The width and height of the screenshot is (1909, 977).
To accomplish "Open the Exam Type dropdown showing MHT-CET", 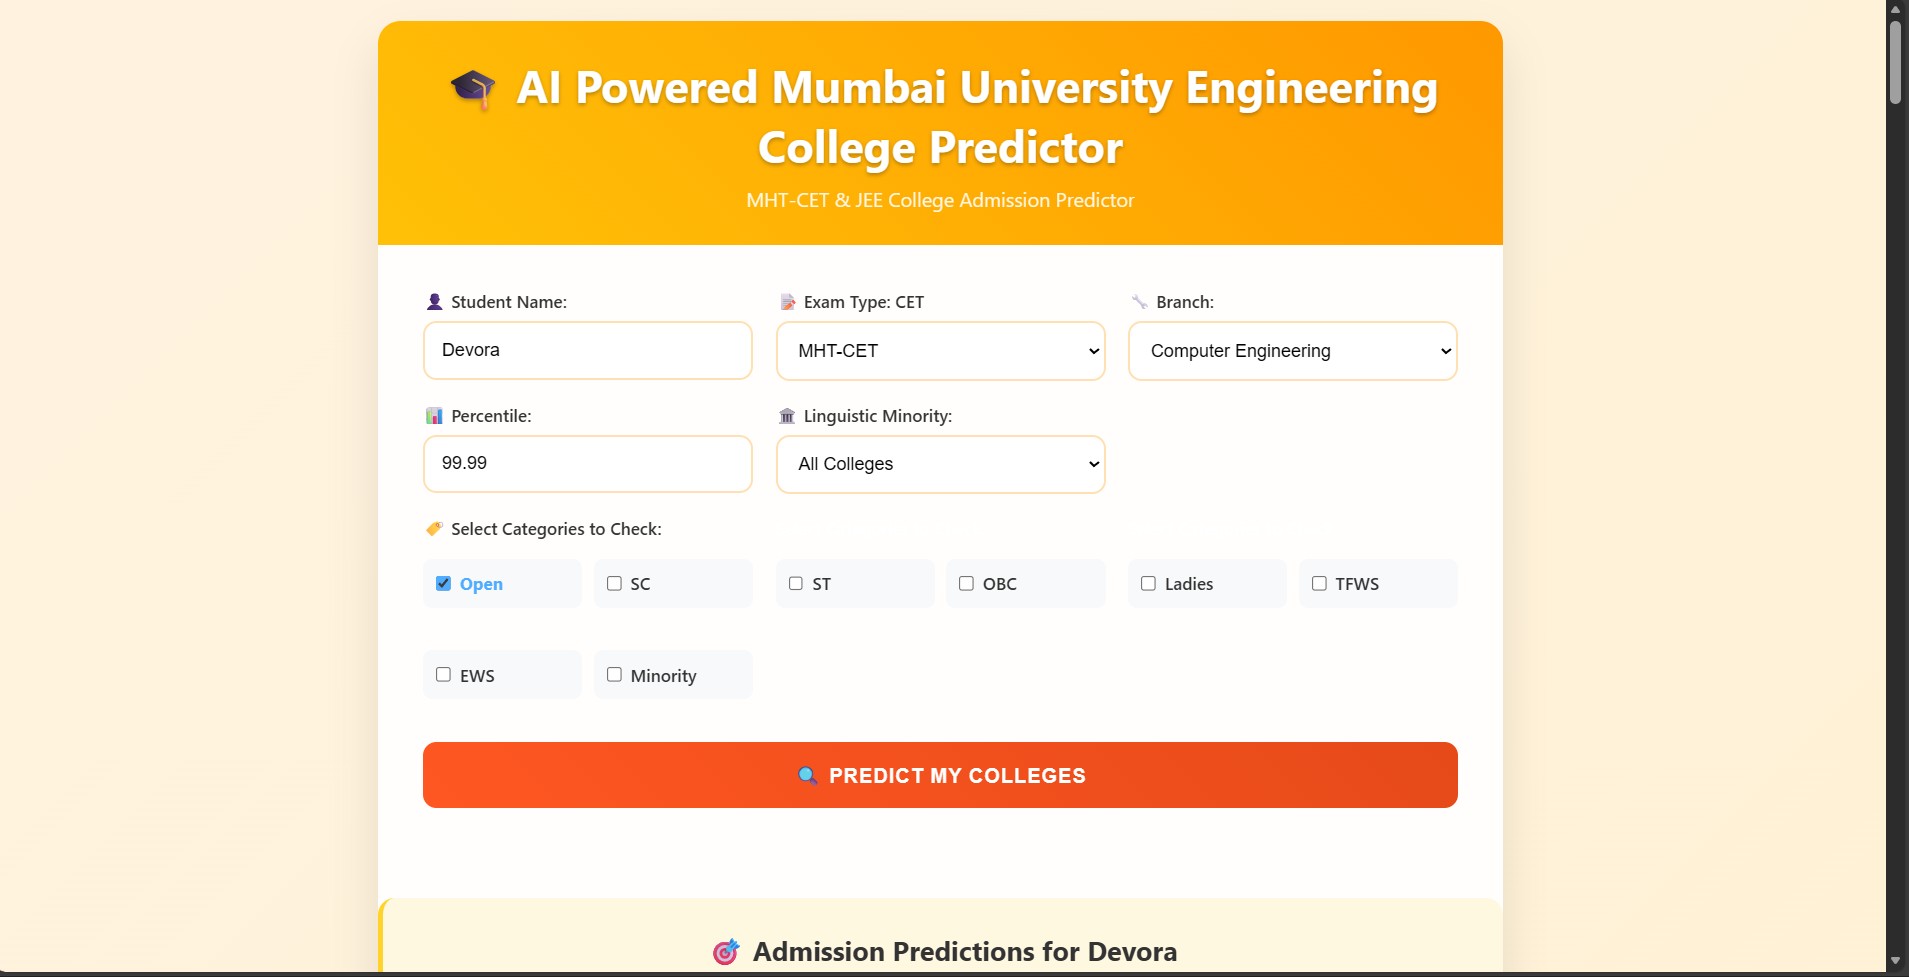I will [940, 351].
